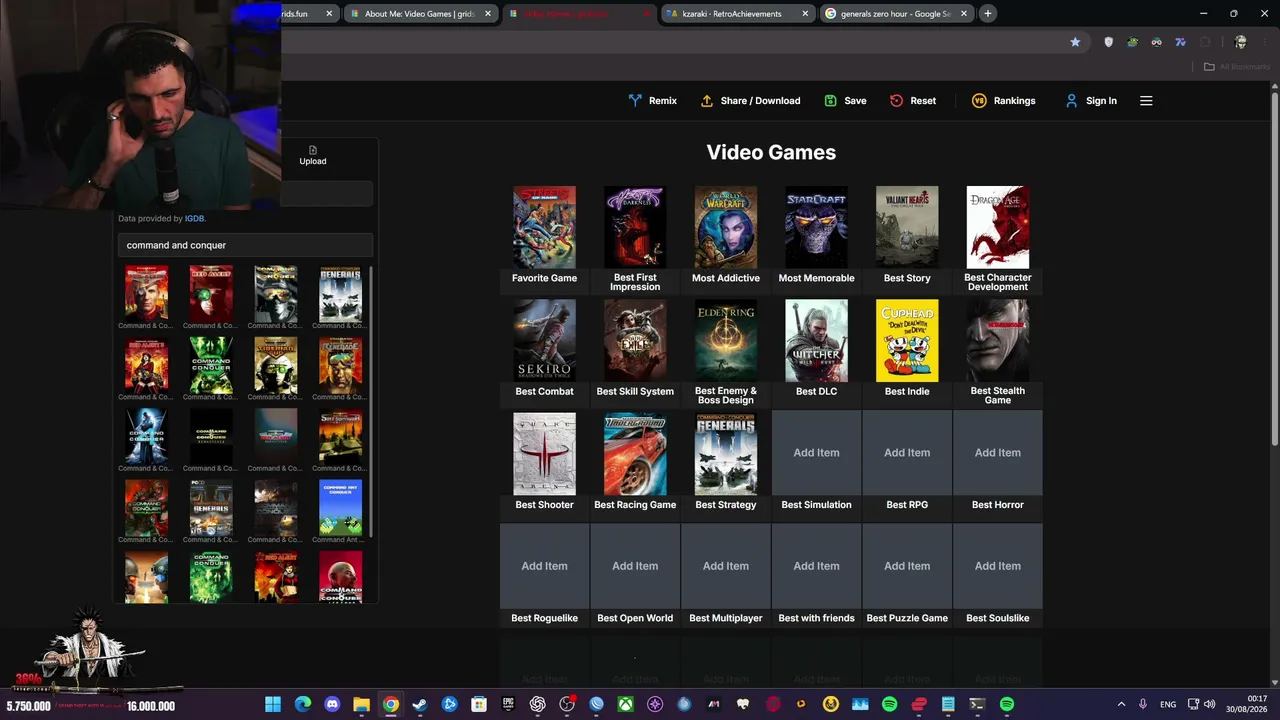
Task: Select the first Command & Conquer Red Alert 3 cover
Action: pyautogui.click(x=146, y=364)
